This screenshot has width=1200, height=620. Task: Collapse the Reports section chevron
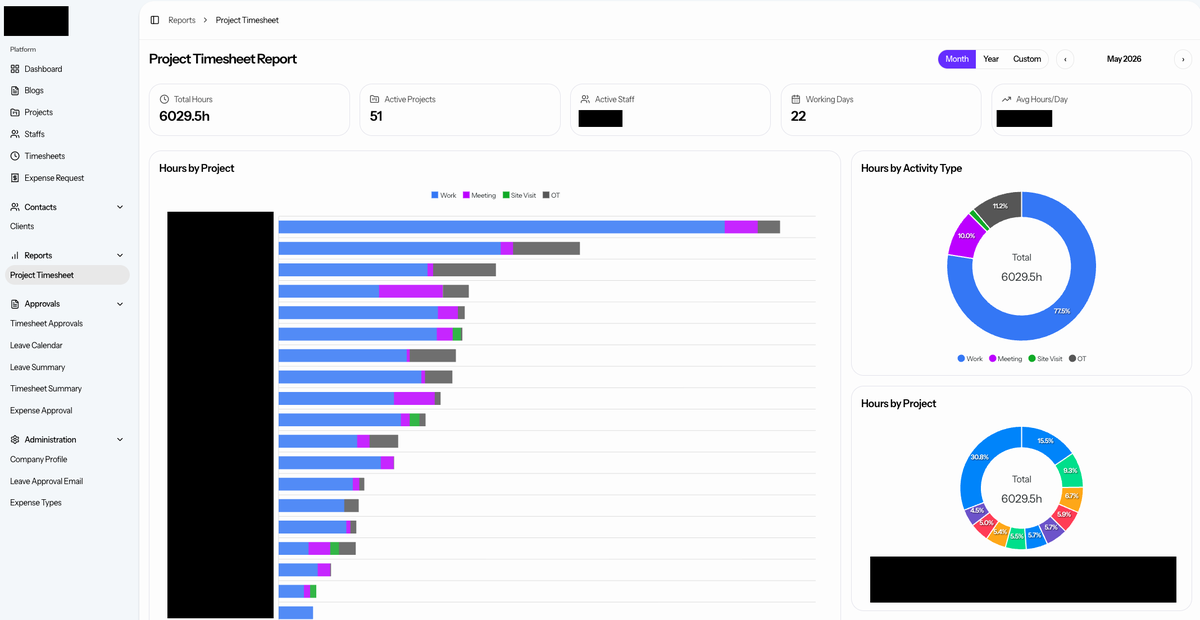tap(120, 255)
